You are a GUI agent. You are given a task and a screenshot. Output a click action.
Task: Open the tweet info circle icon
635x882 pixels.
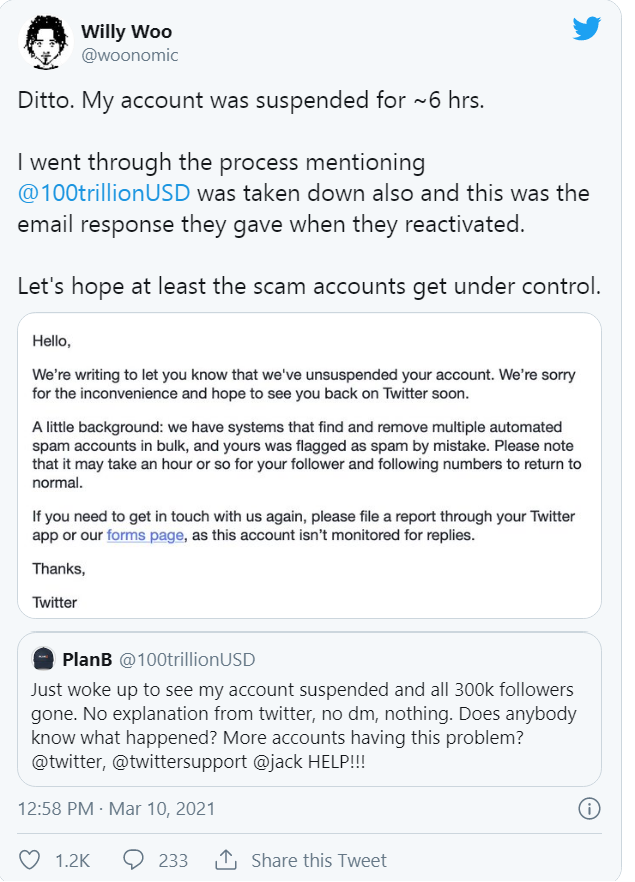click(x=590, y=808)
